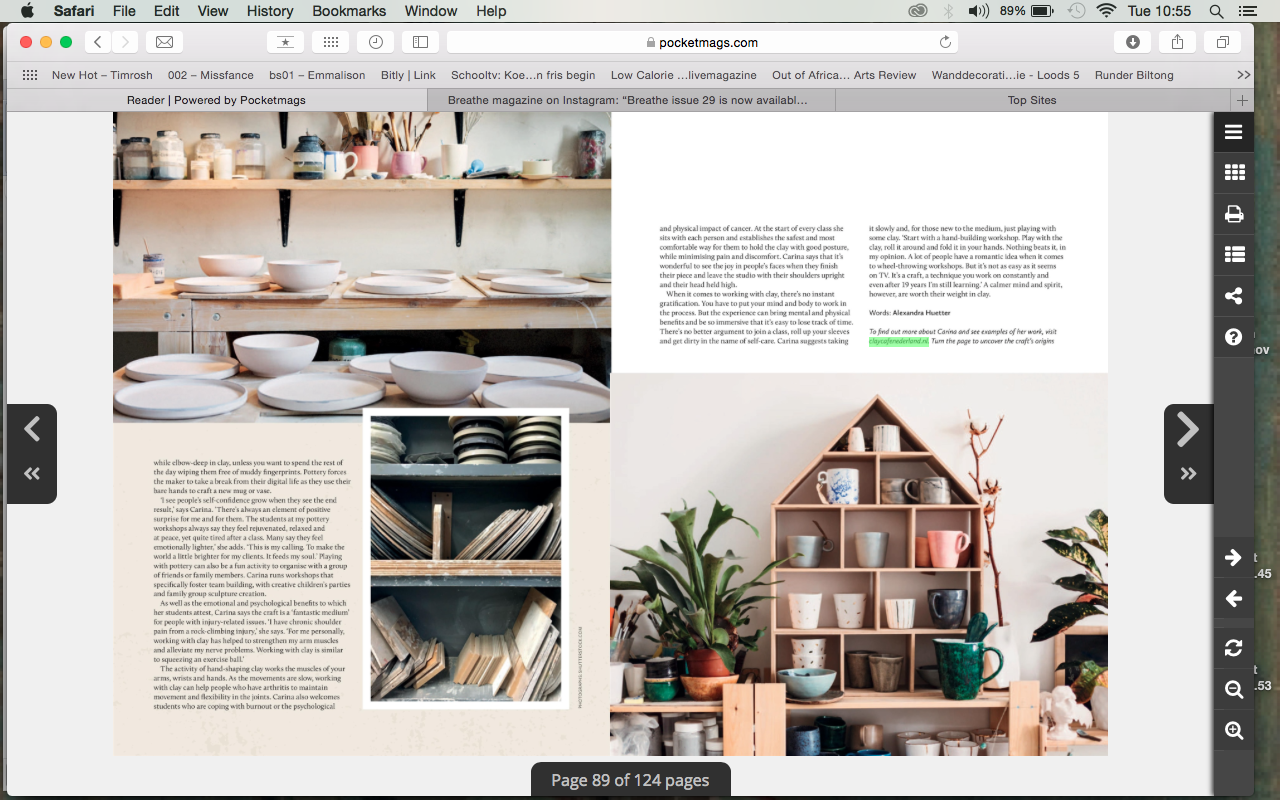Open reader help question mark
This screenshot has height=800, width=1280.
tap(1234, 337)
